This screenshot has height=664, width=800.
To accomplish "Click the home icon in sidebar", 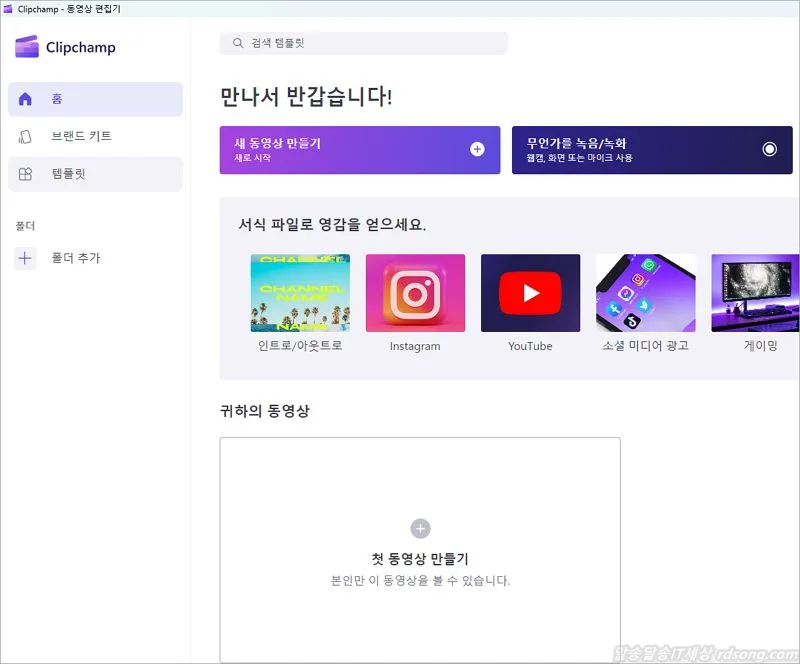I will coord(26,99).
